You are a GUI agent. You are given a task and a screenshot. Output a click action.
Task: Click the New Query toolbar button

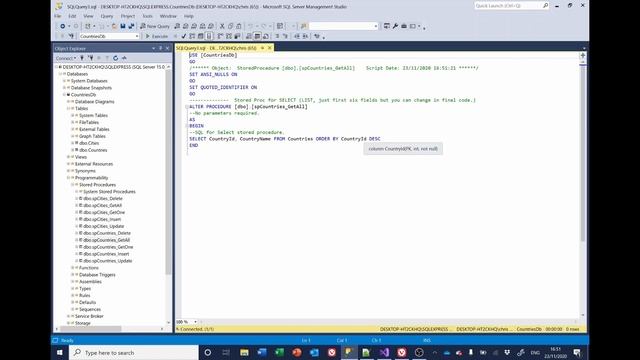click(x=155, y=26)
